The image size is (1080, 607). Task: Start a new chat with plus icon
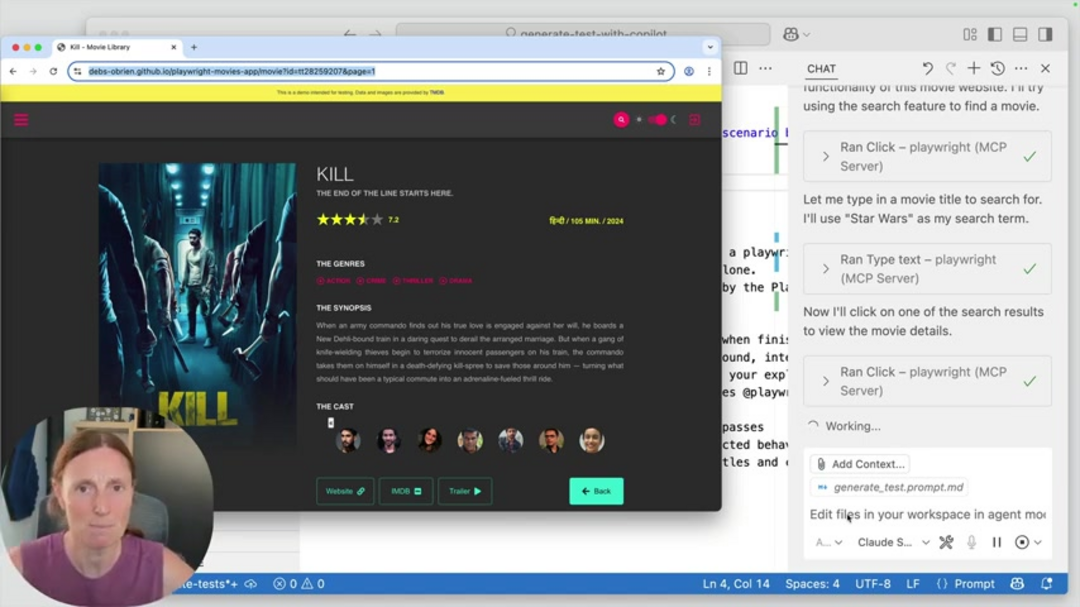tap(973, 68)
